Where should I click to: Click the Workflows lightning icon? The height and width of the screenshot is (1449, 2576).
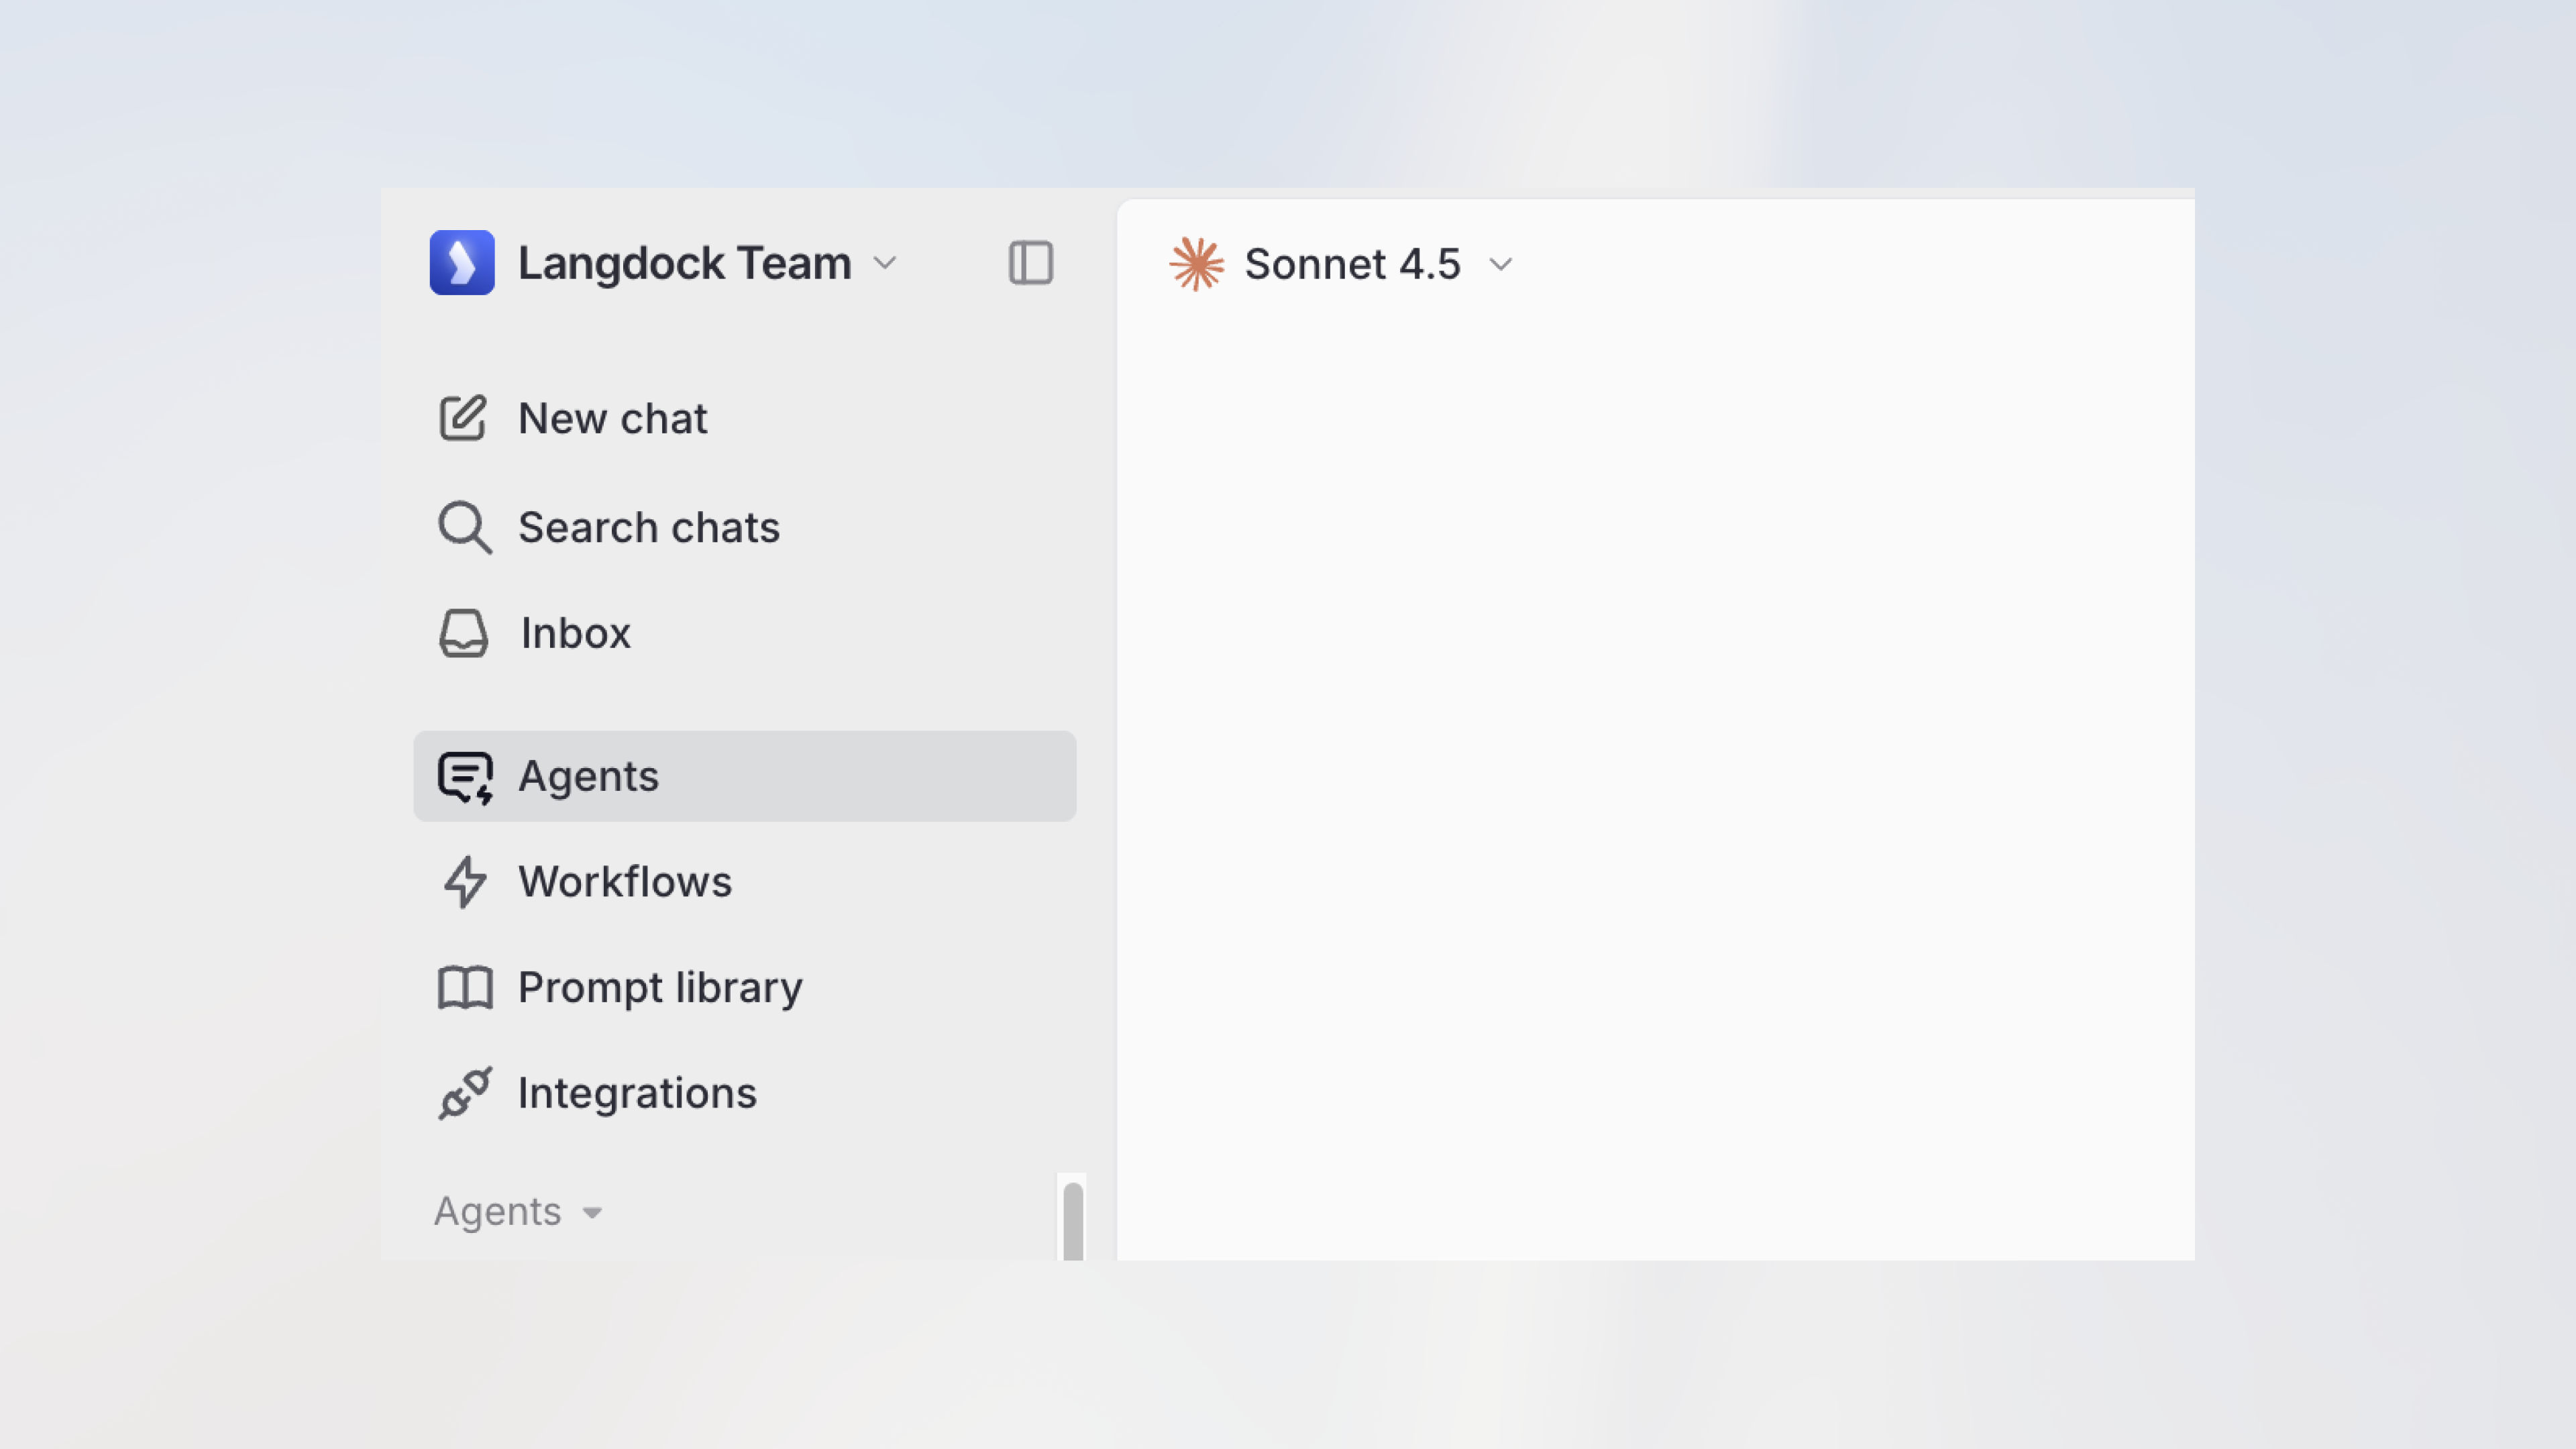(465, 882)
